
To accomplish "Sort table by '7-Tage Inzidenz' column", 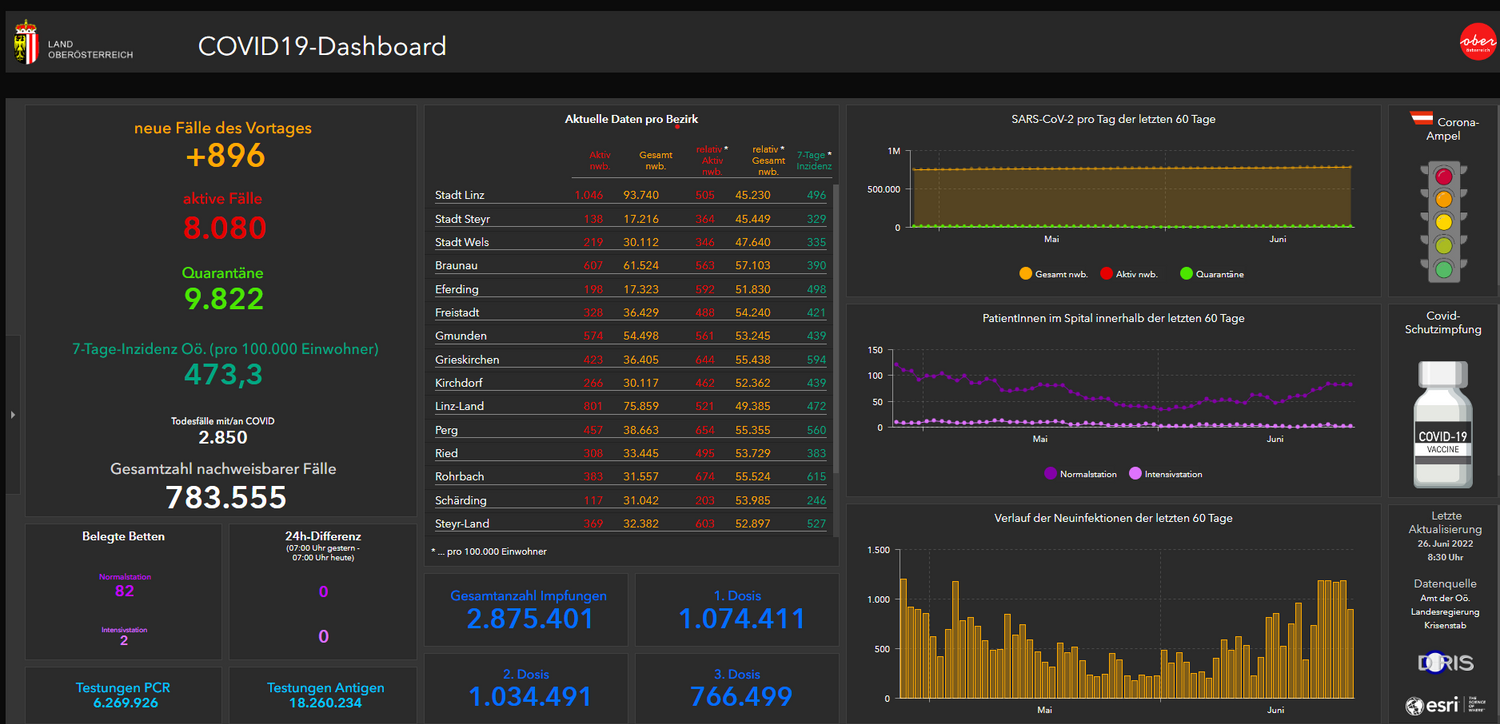I will coord(812,160).
